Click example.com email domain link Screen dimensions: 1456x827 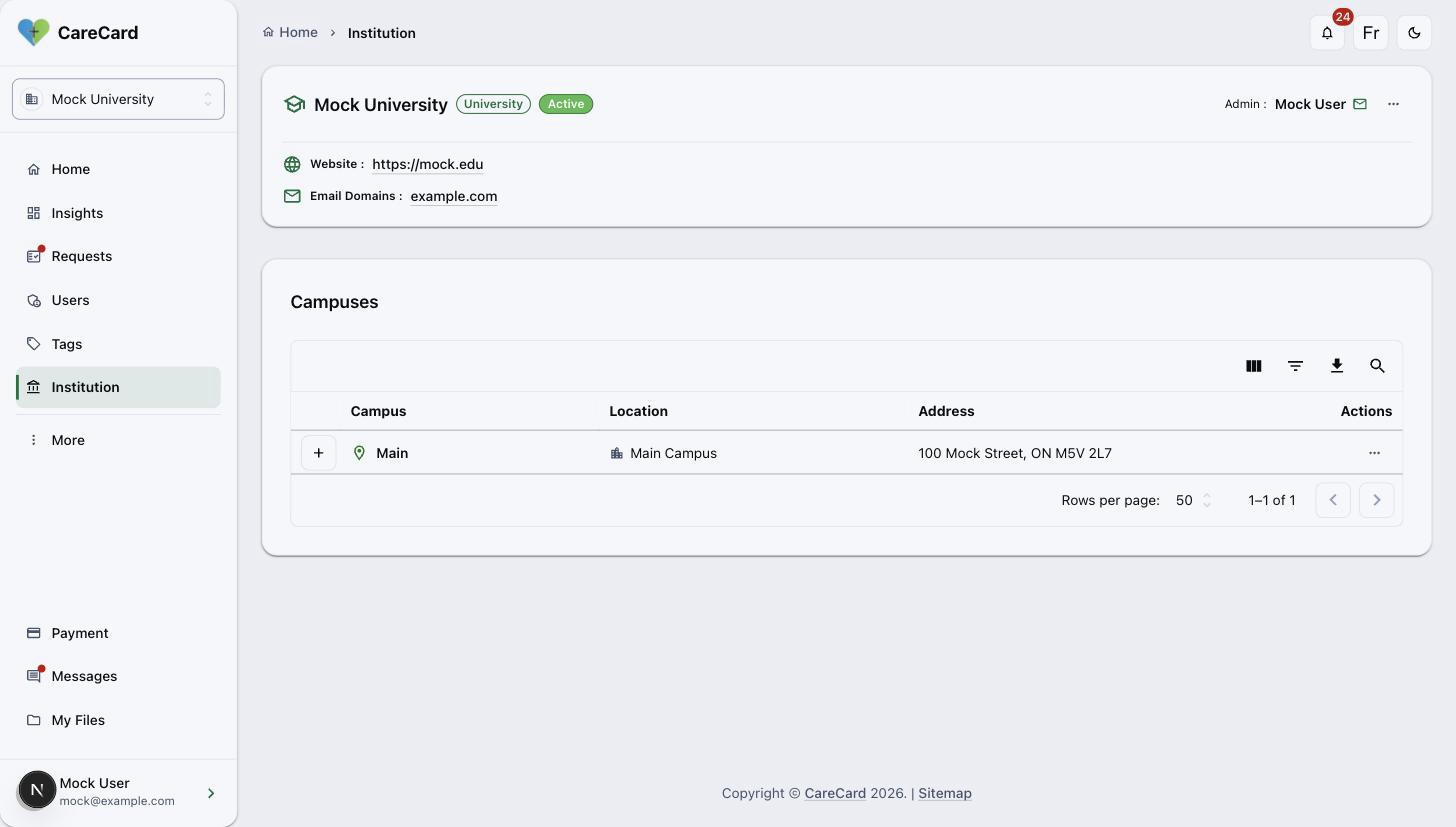pos(453,196)
